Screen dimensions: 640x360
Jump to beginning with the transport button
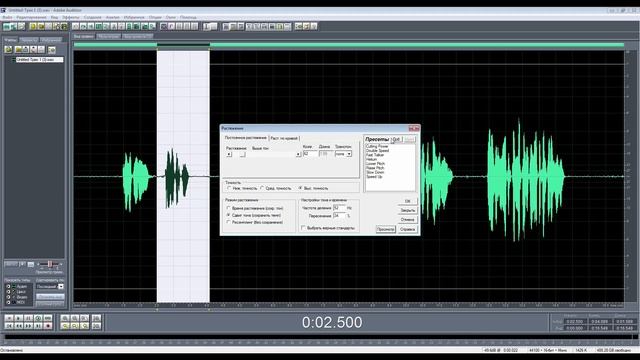[x=9, y=326]
